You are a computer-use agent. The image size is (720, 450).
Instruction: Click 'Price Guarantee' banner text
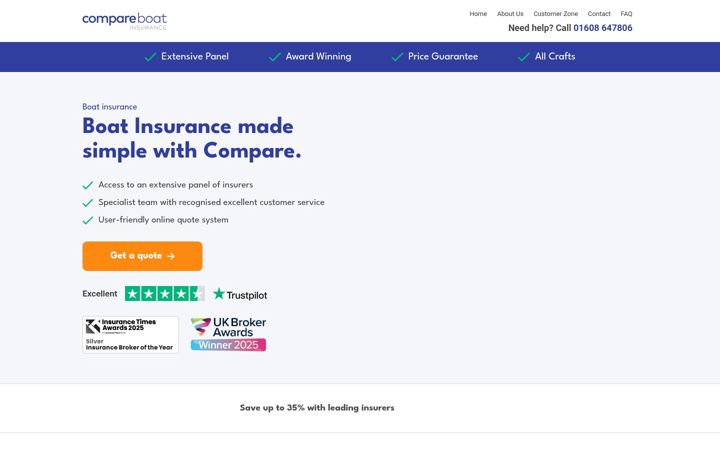443,56
